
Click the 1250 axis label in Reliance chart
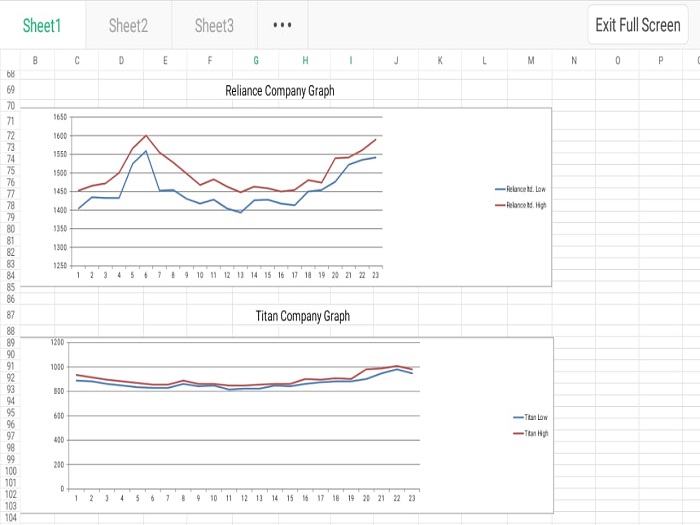point(60,266)
